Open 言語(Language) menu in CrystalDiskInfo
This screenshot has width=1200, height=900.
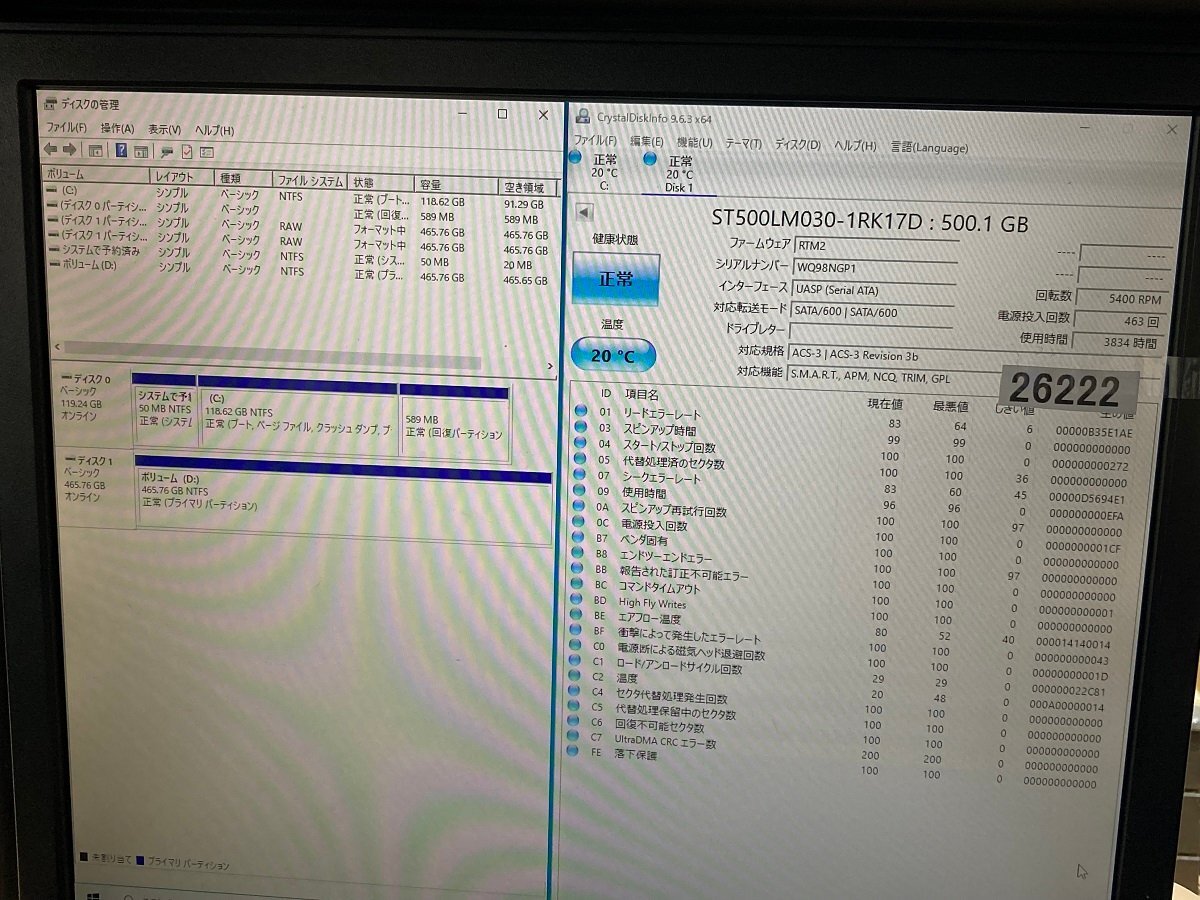coord(929,147)
